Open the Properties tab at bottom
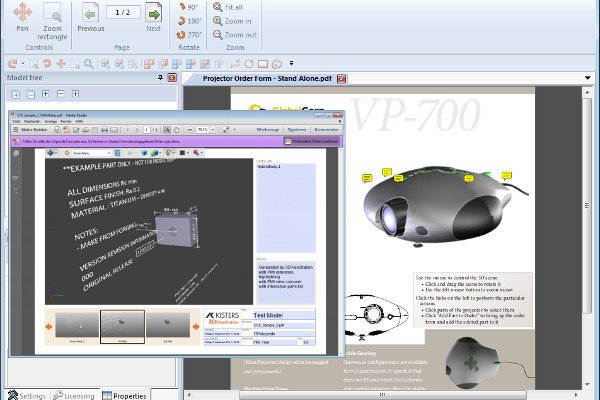 [x=125, y=395]
